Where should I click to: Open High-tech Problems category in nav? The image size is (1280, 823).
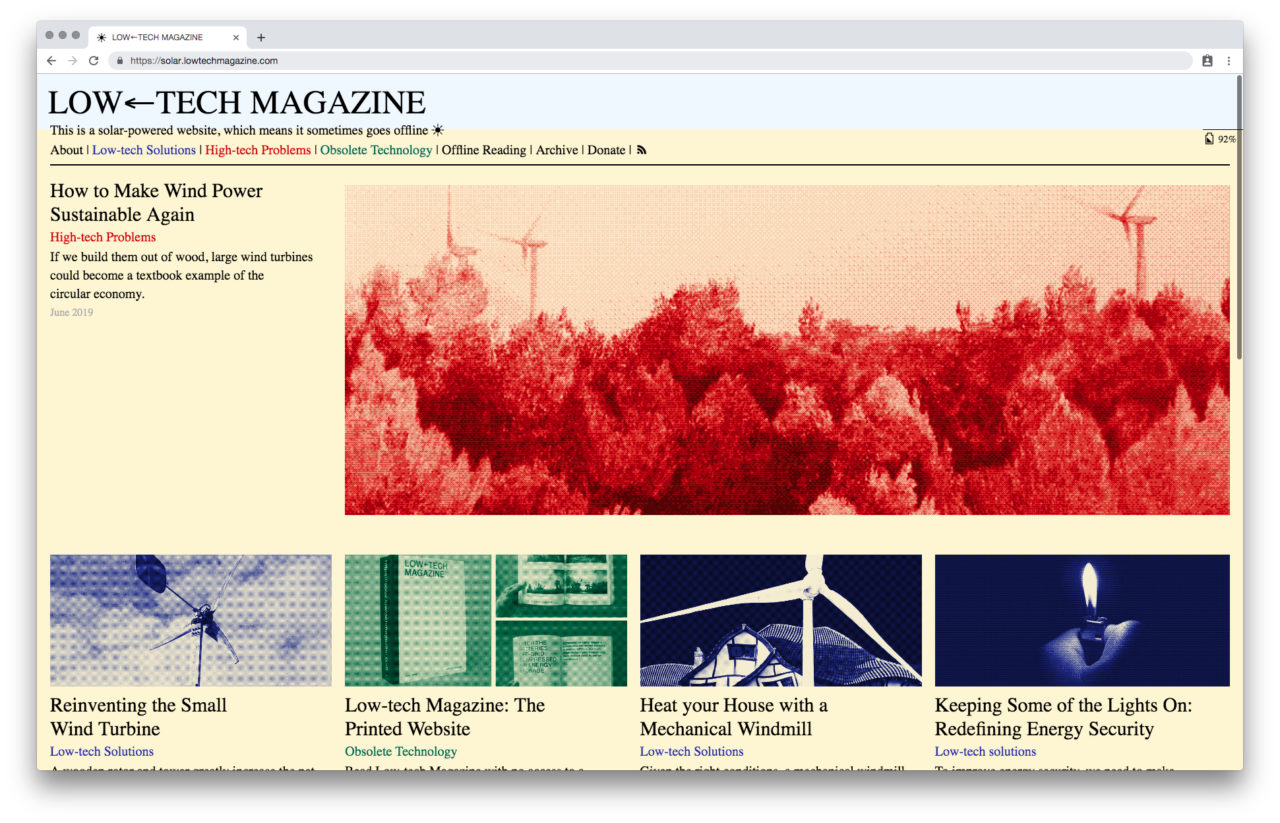258,150
